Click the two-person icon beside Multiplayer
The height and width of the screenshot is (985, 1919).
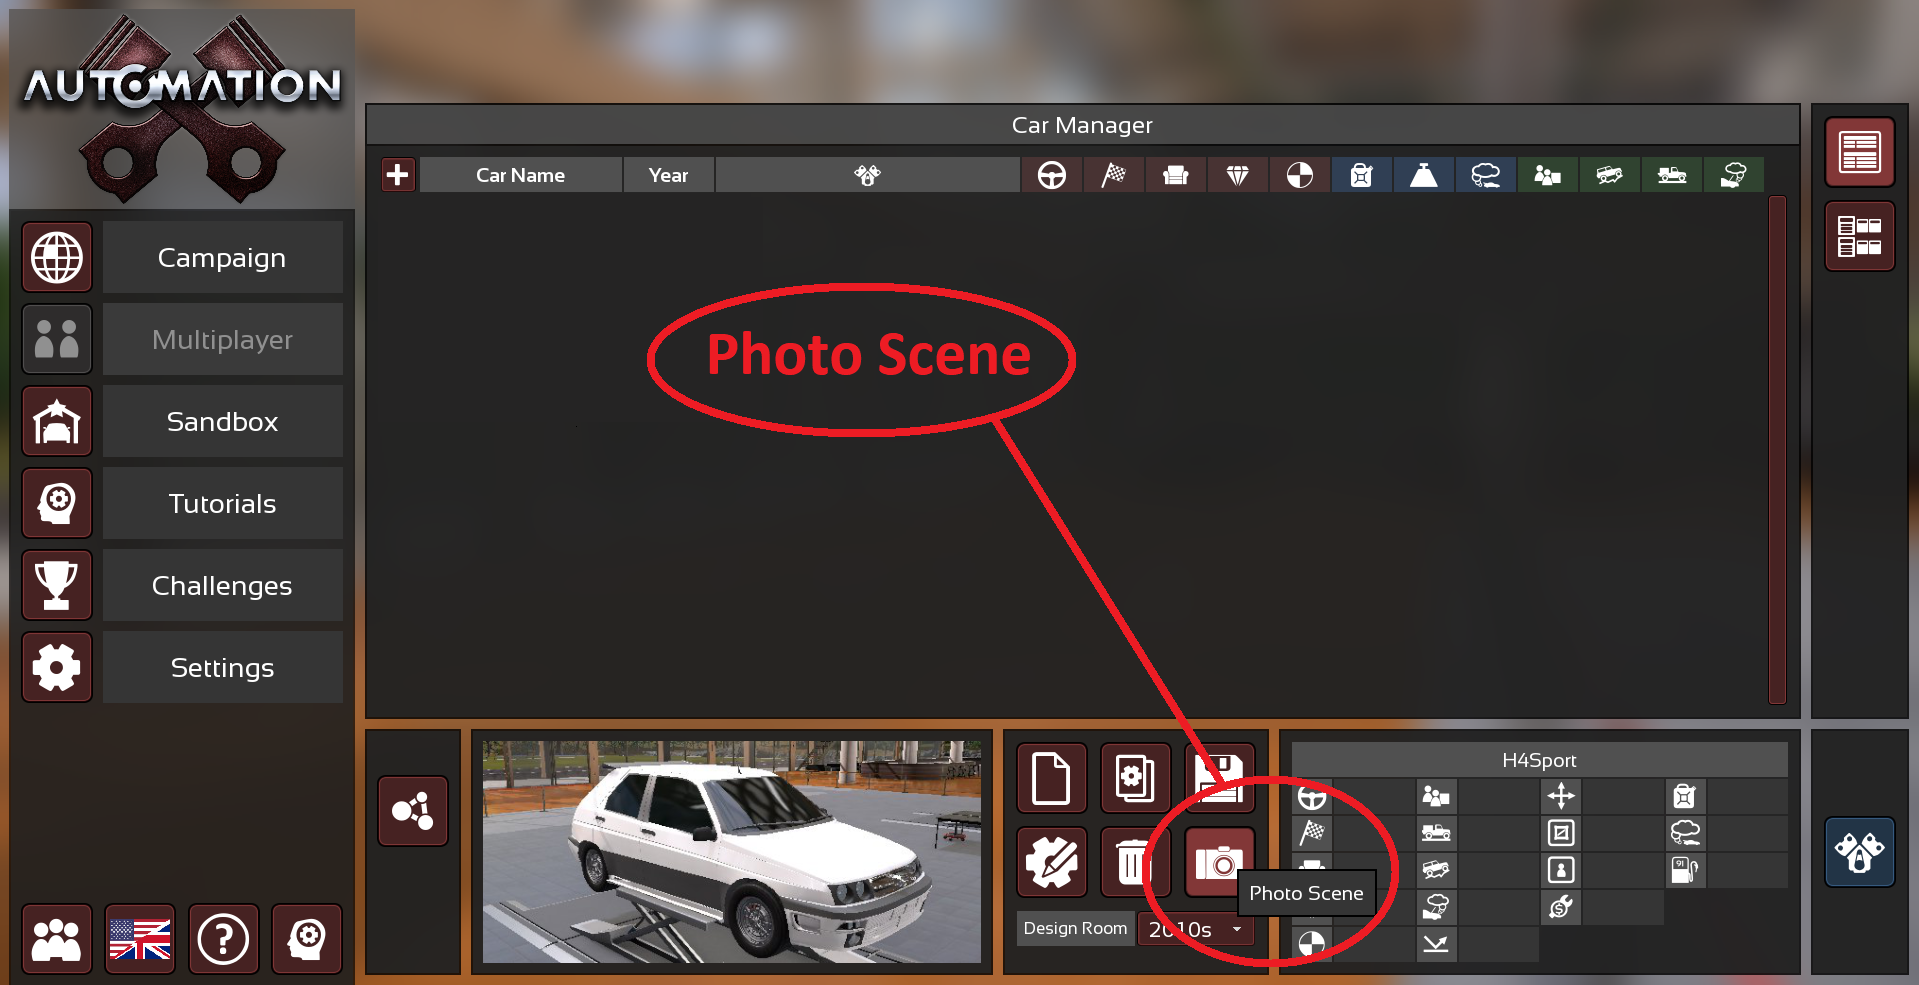coord(57,339)
